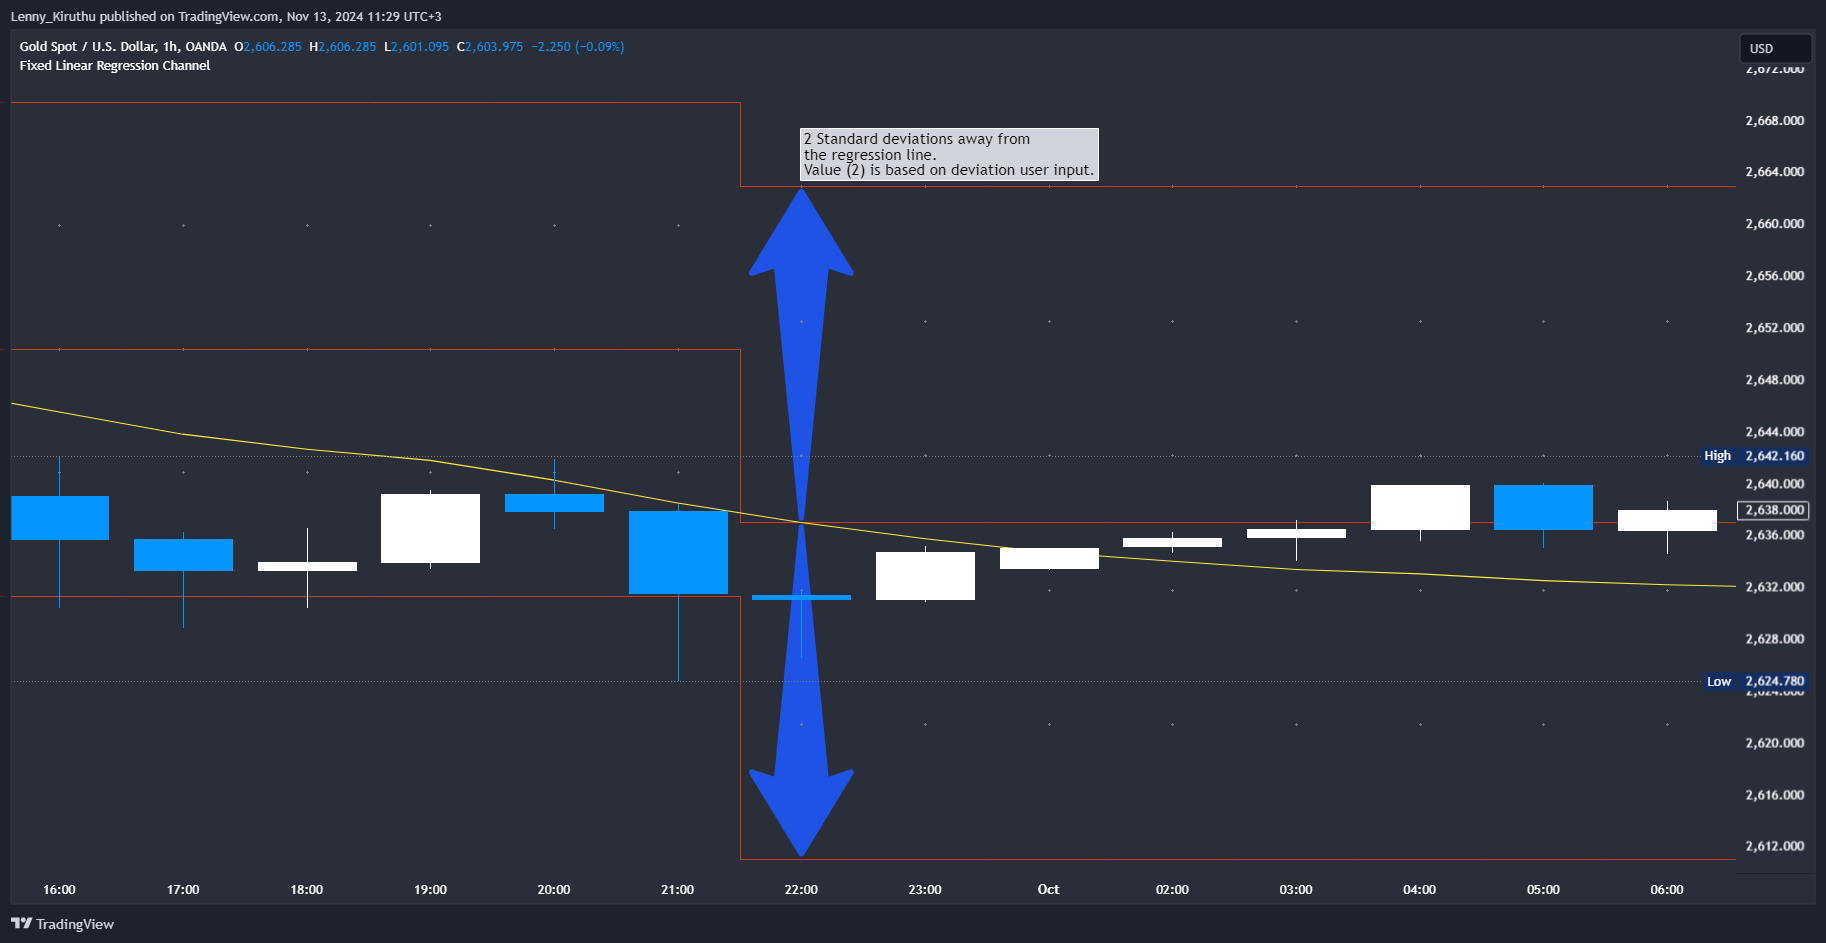
Task: Click the large blue candle at 21:00
Action: (x=678, y=552)
